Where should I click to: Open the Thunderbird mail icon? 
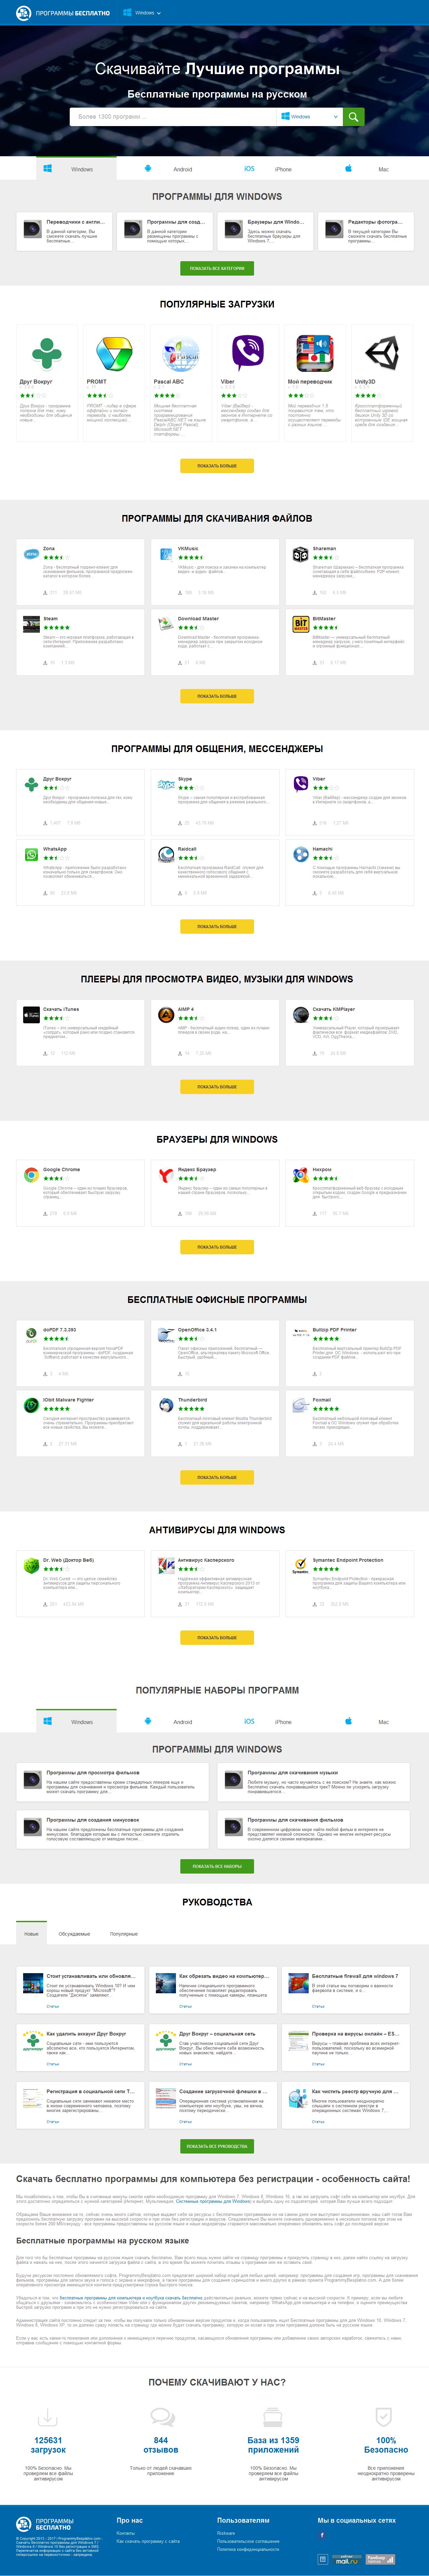click(166, 1405)
